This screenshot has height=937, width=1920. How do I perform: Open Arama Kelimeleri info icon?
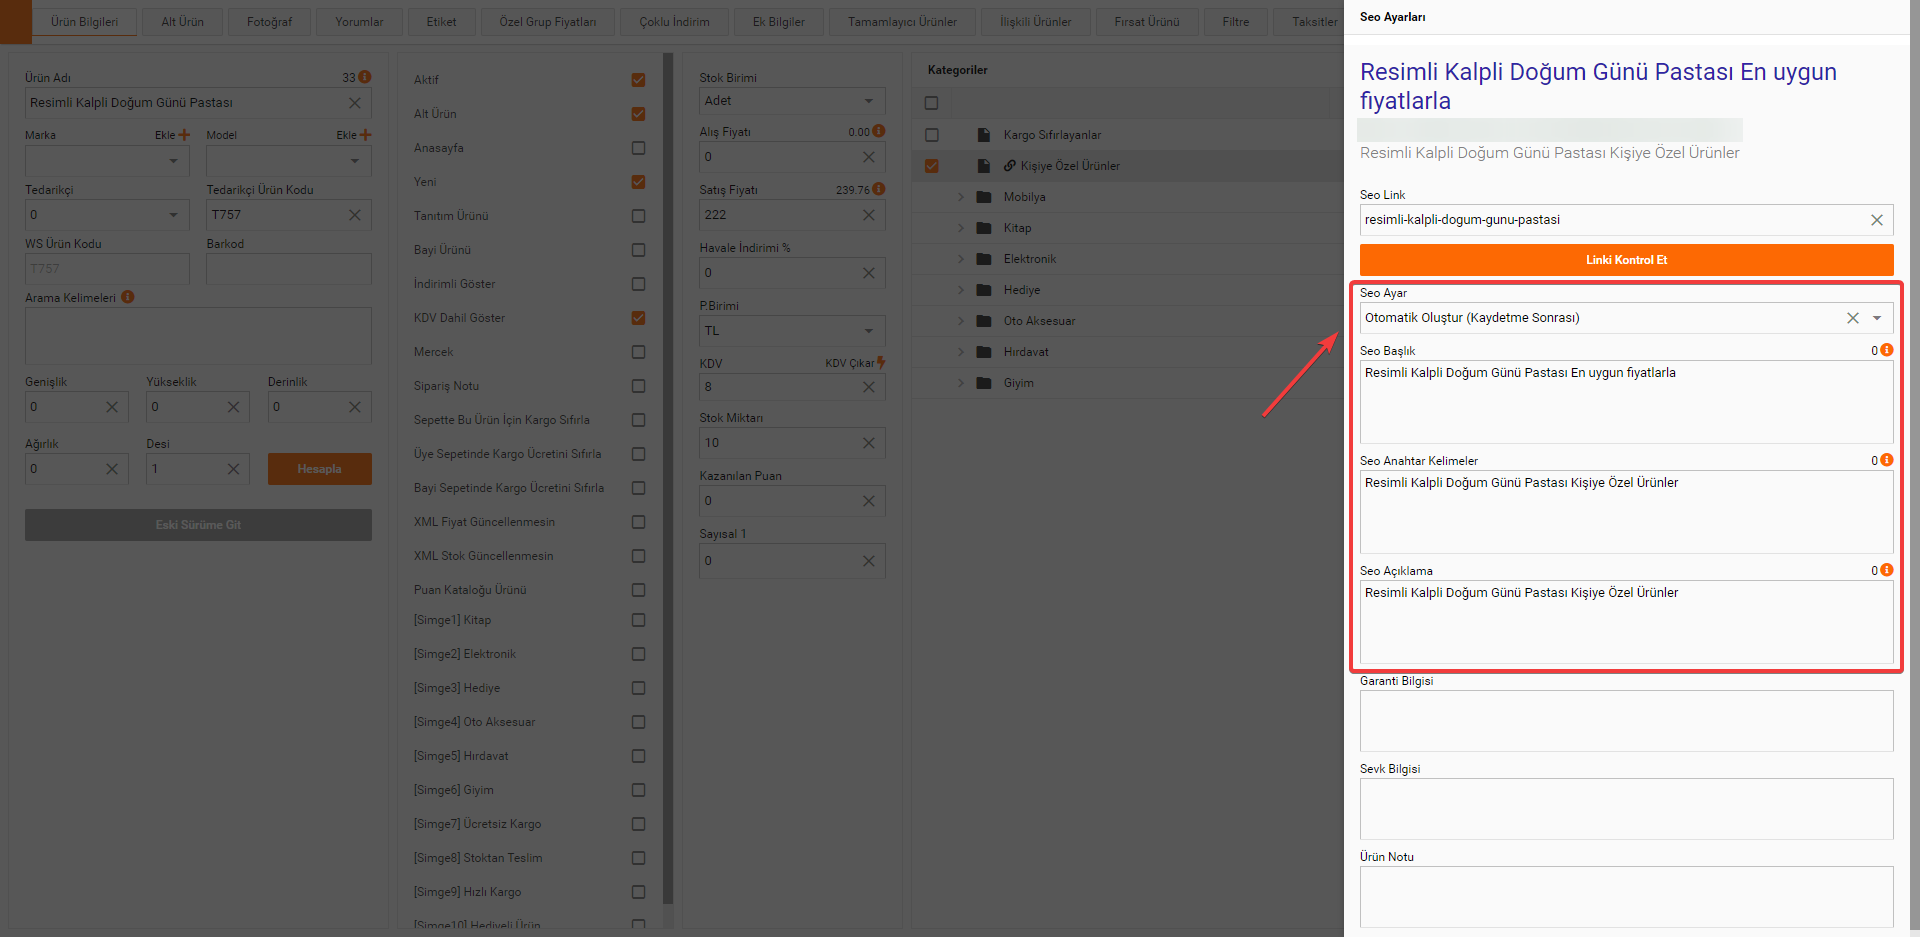coord(128,297)
